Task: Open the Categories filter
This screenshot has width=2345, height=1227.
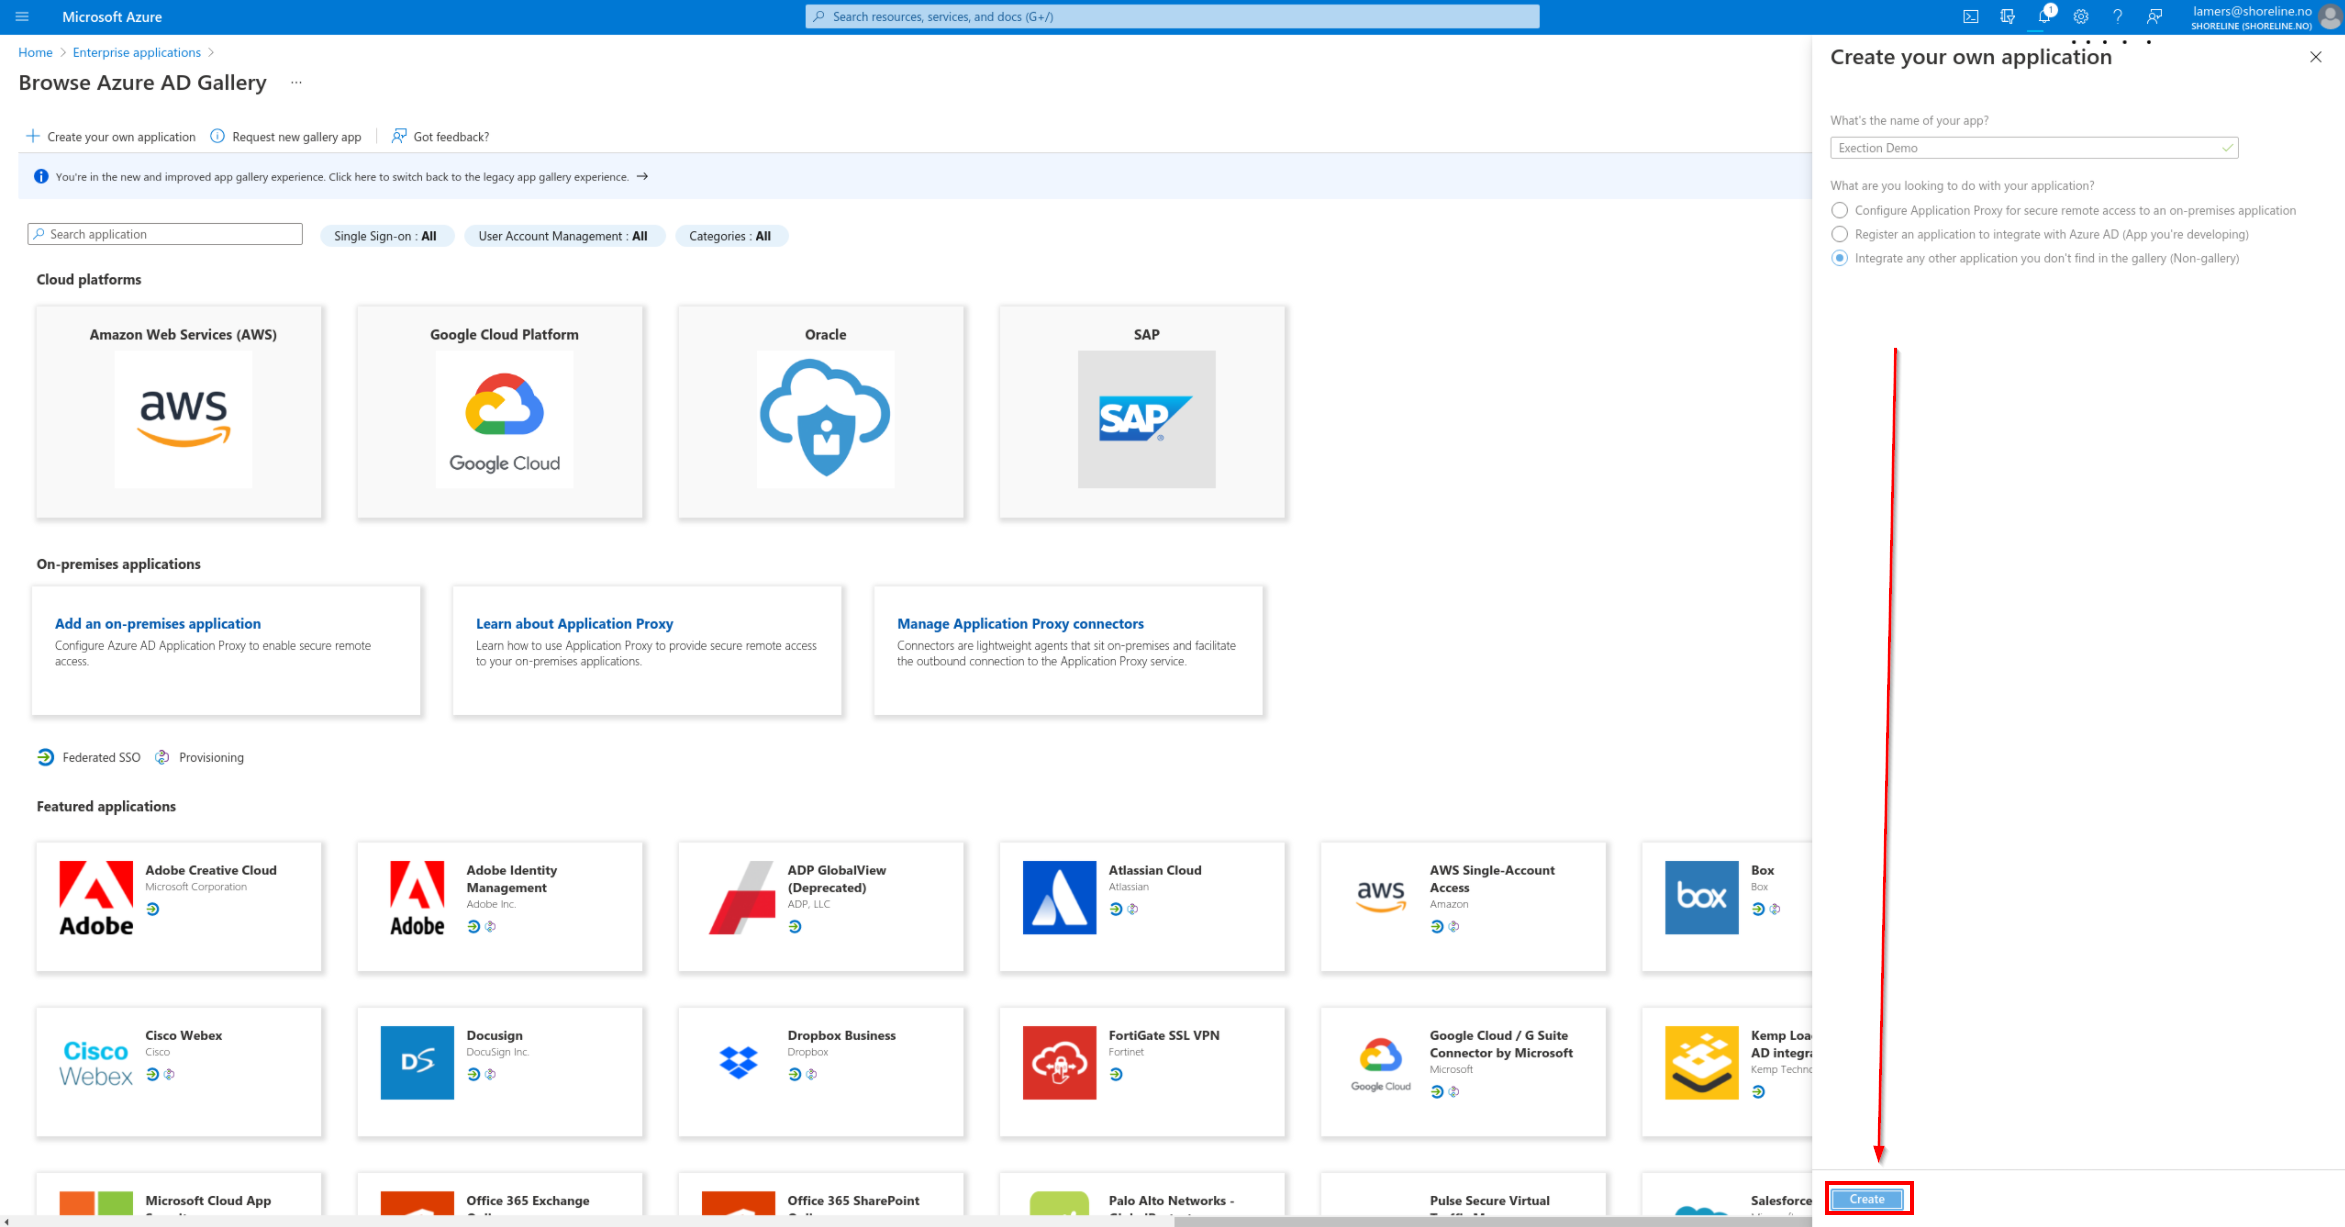Action: click(x=730, y=236)
